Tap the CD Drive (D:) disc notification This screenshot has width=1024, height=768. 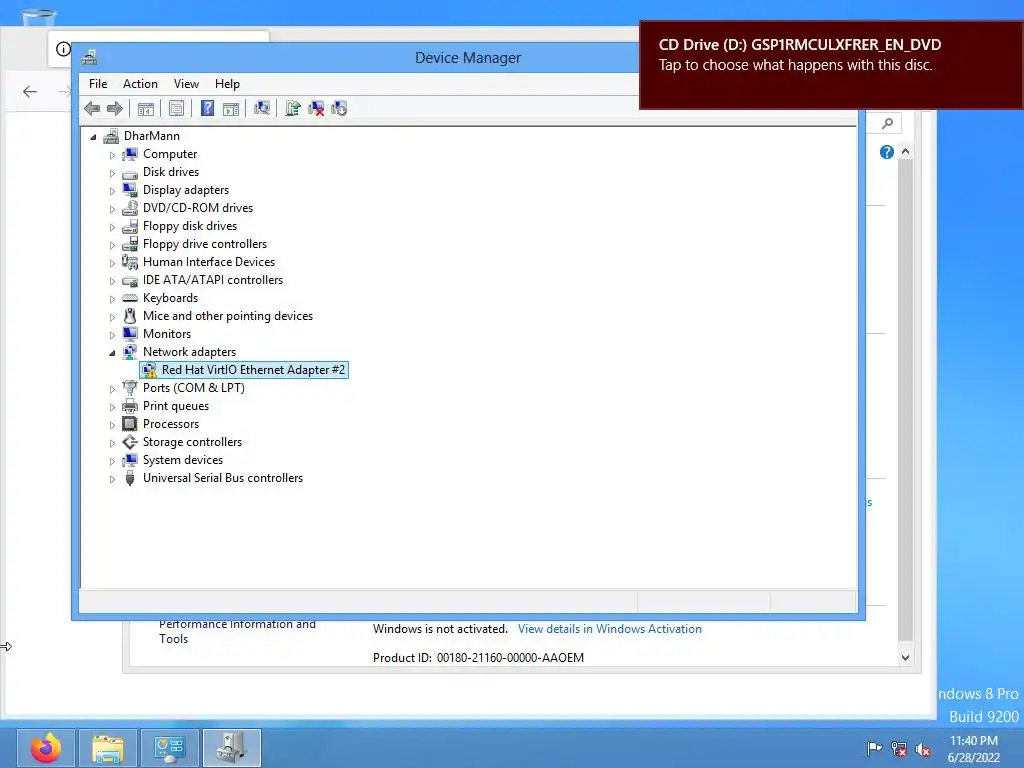pos(831,65)
